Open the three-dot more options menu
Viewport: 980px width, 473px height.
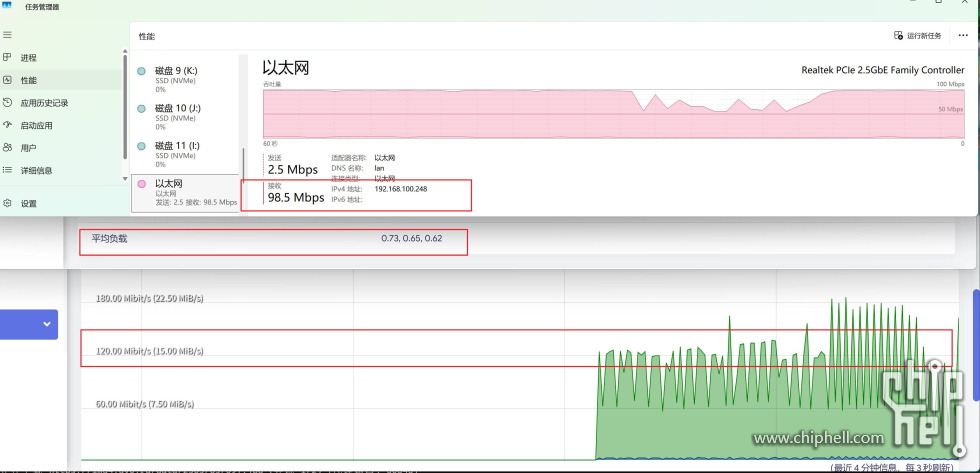pyautogui.click(x=962, y=36)
